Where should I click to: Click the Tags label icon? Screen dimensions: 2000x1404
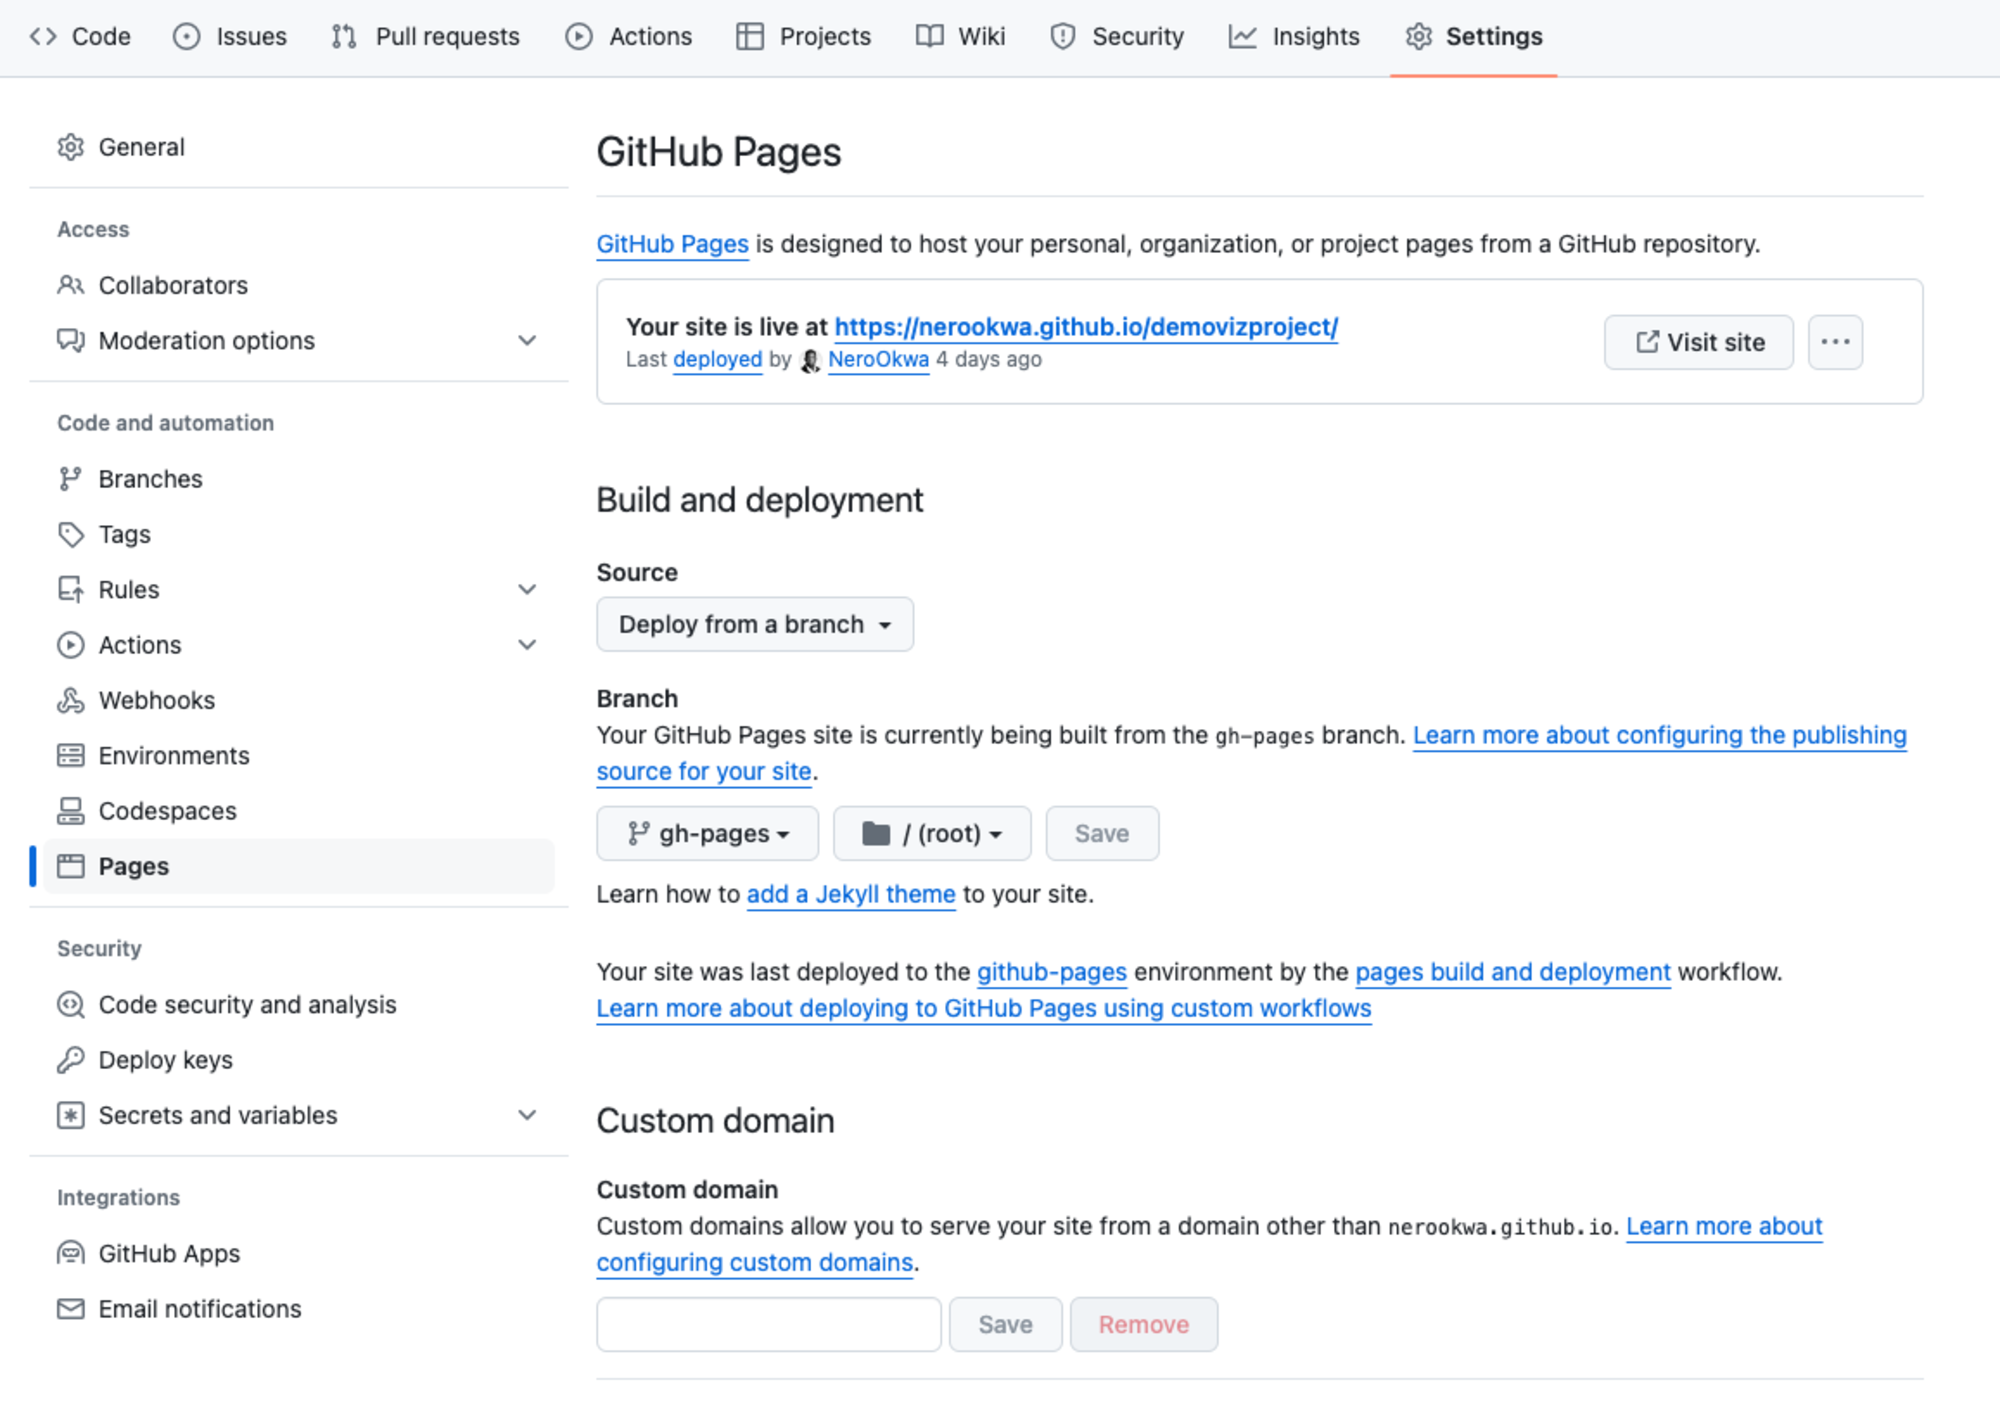coord(70,535)
